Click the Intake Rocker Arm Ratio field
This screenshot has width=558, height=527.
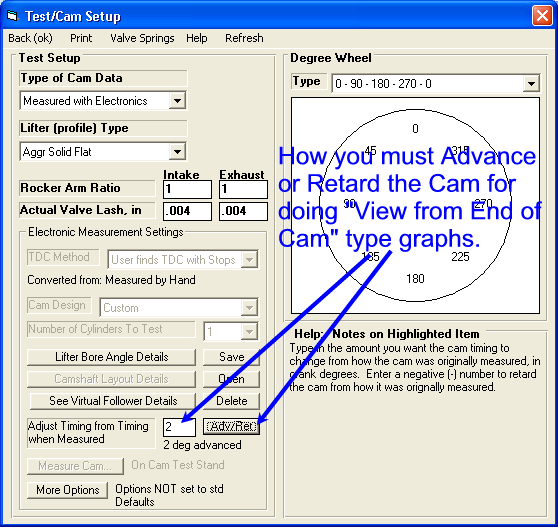coord(187,189)
